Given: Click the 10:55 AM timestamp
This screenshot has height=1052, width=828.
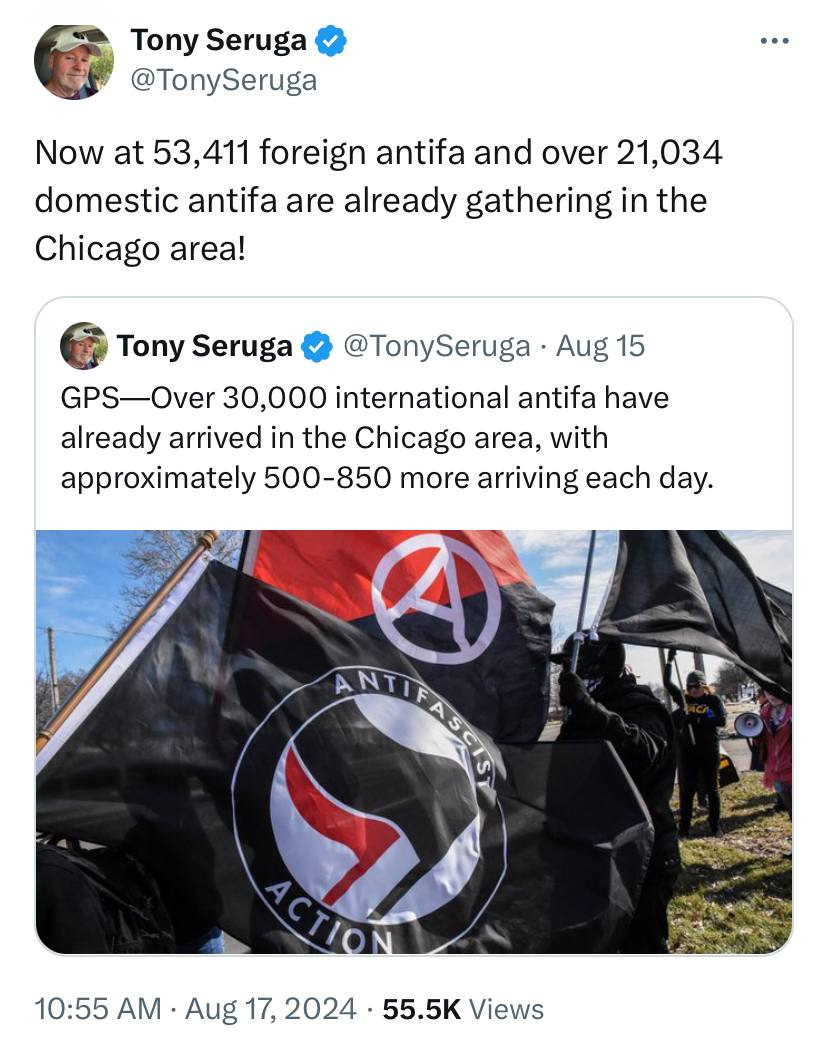Looking at the screenshot, I should point(98,1008).
